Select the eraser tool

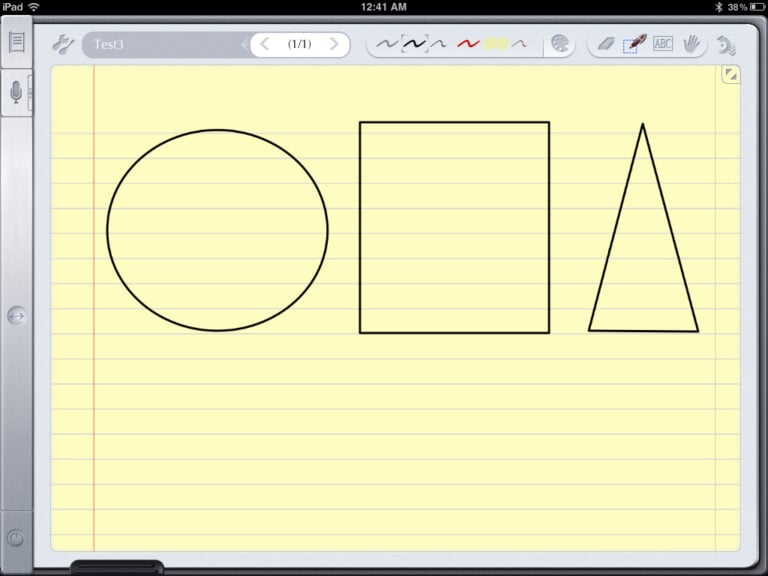[606, 44]
